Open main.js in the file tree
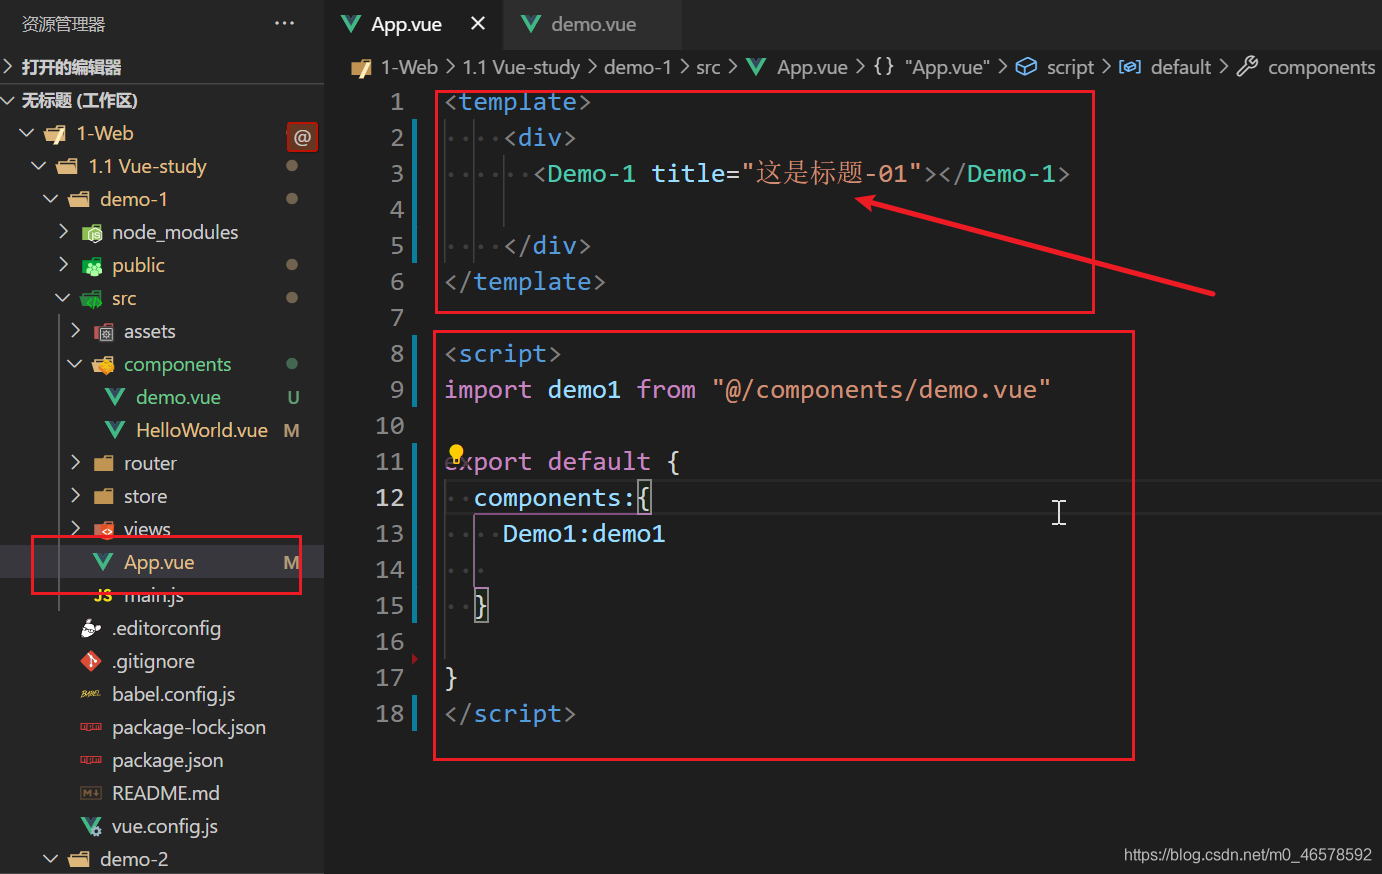 tap(154, 595)
